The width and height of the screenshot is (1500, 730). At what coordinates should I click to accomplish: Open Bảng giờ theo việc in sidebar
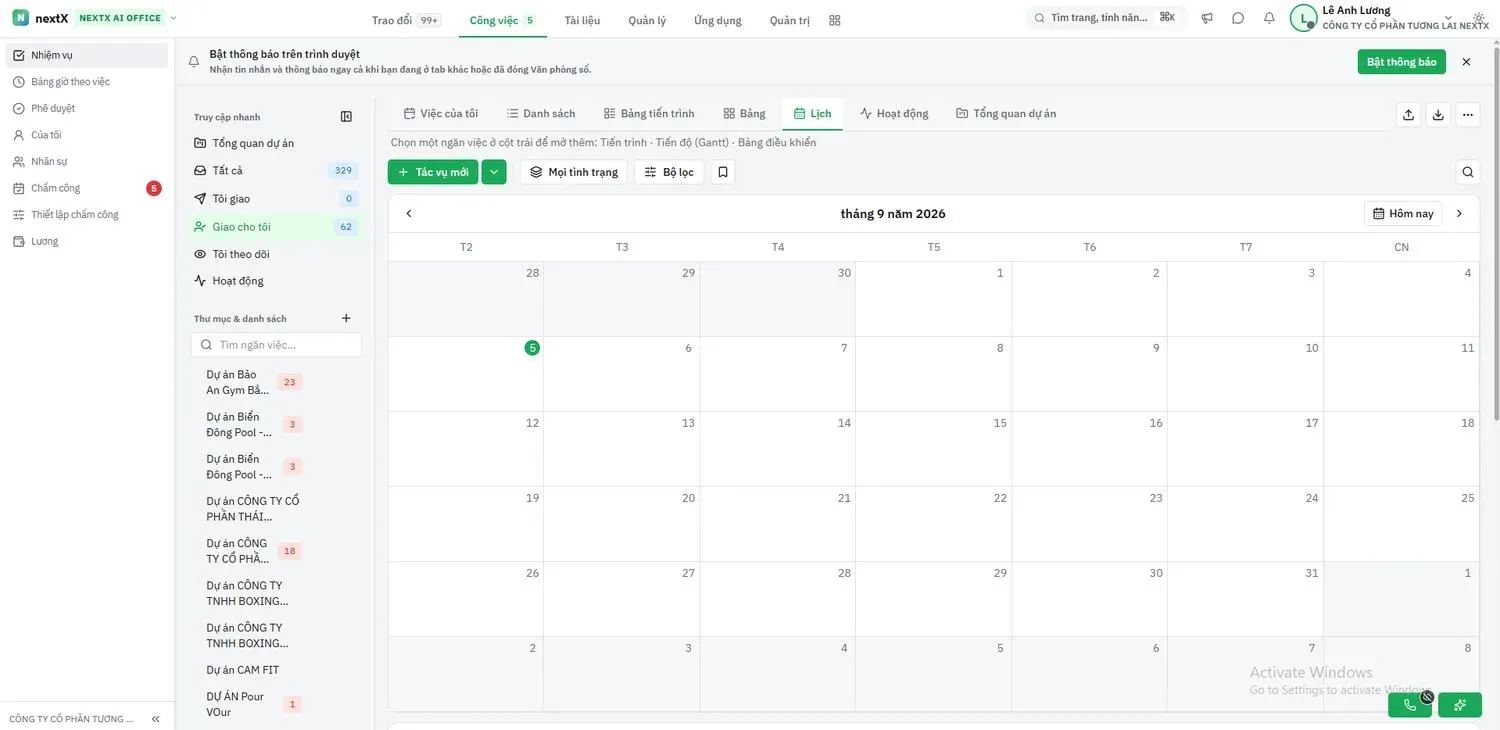click(87, 82)
